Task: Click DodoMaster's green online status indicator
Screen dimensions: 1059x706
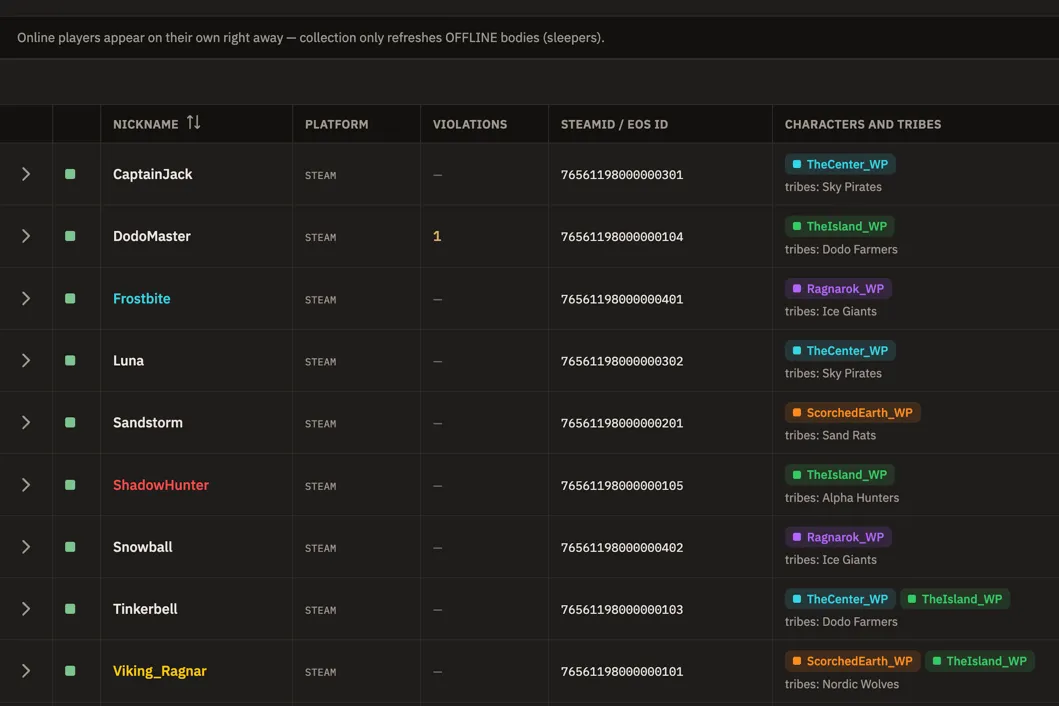Action: click(x=70, y=236)
